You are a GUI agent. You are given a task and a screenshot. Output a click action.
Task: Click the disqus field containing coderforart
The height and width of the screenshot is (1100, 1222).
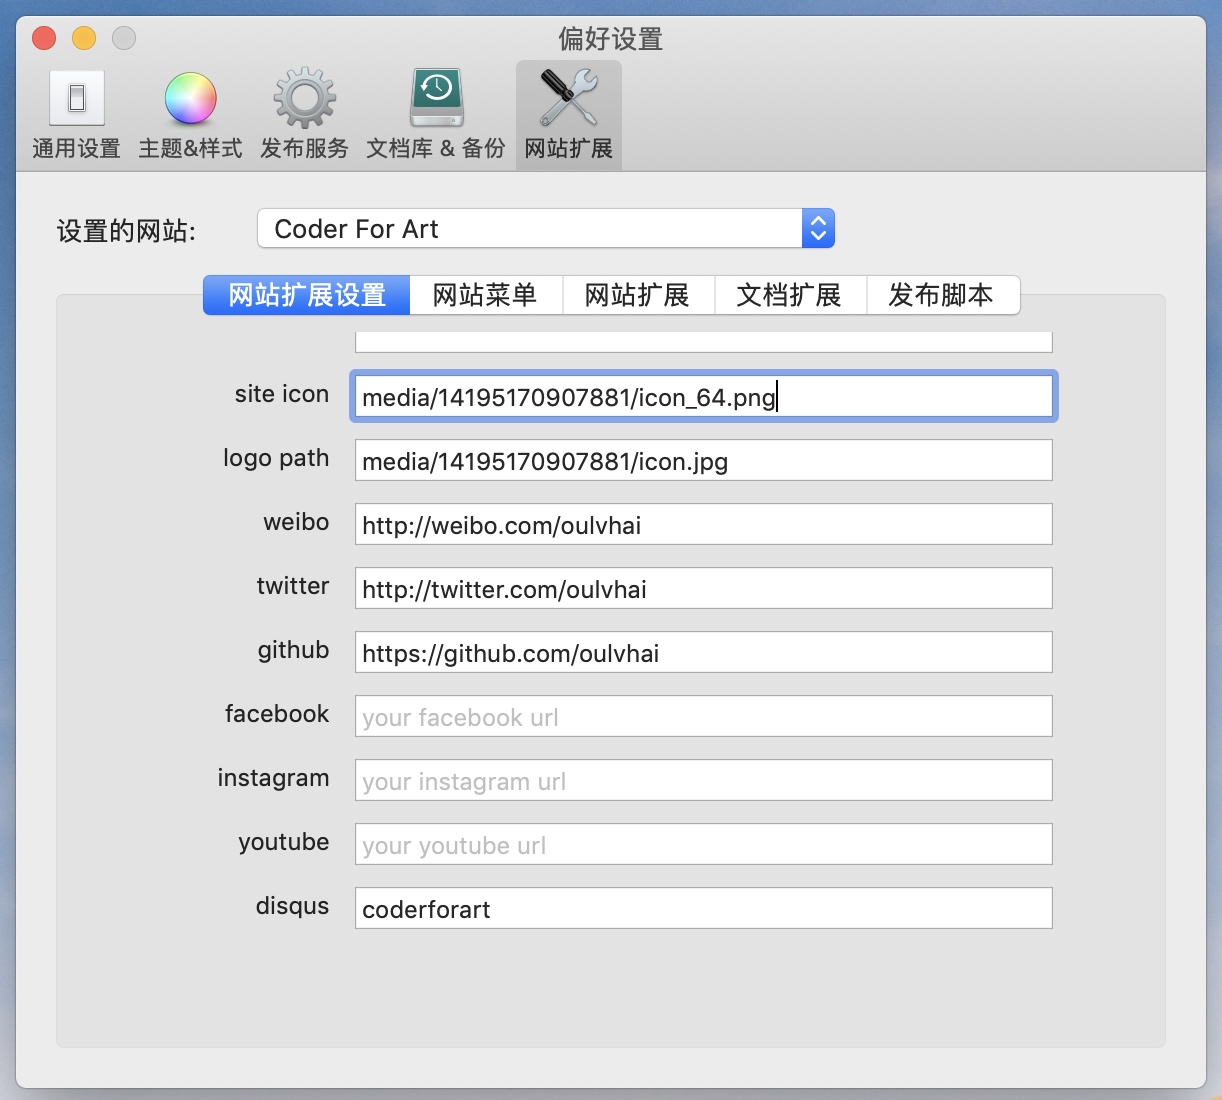point(703,909)
